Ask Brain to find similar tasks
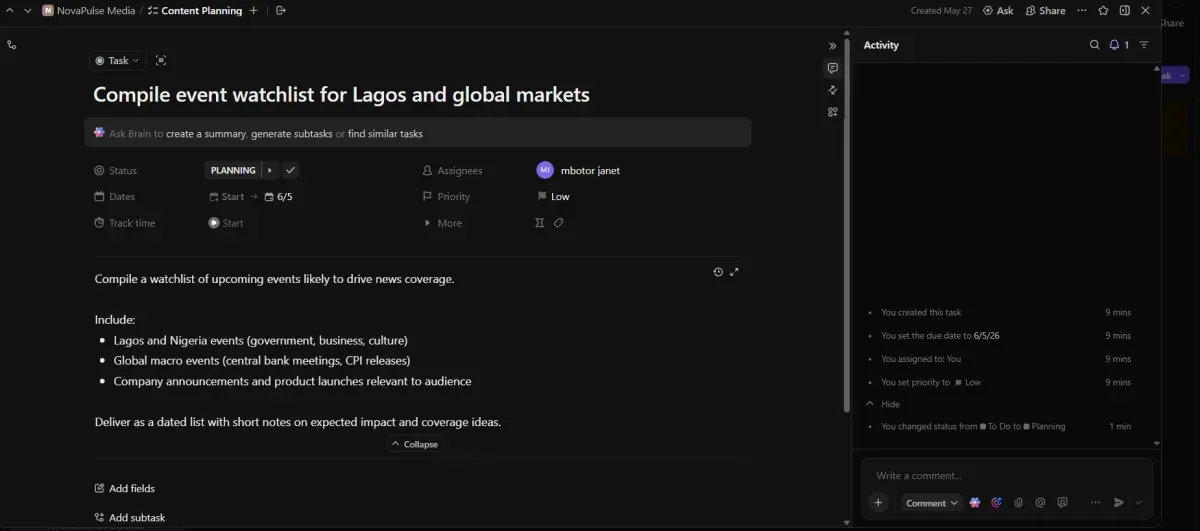Screen dimensions: 1200x531 coord(385,133)
